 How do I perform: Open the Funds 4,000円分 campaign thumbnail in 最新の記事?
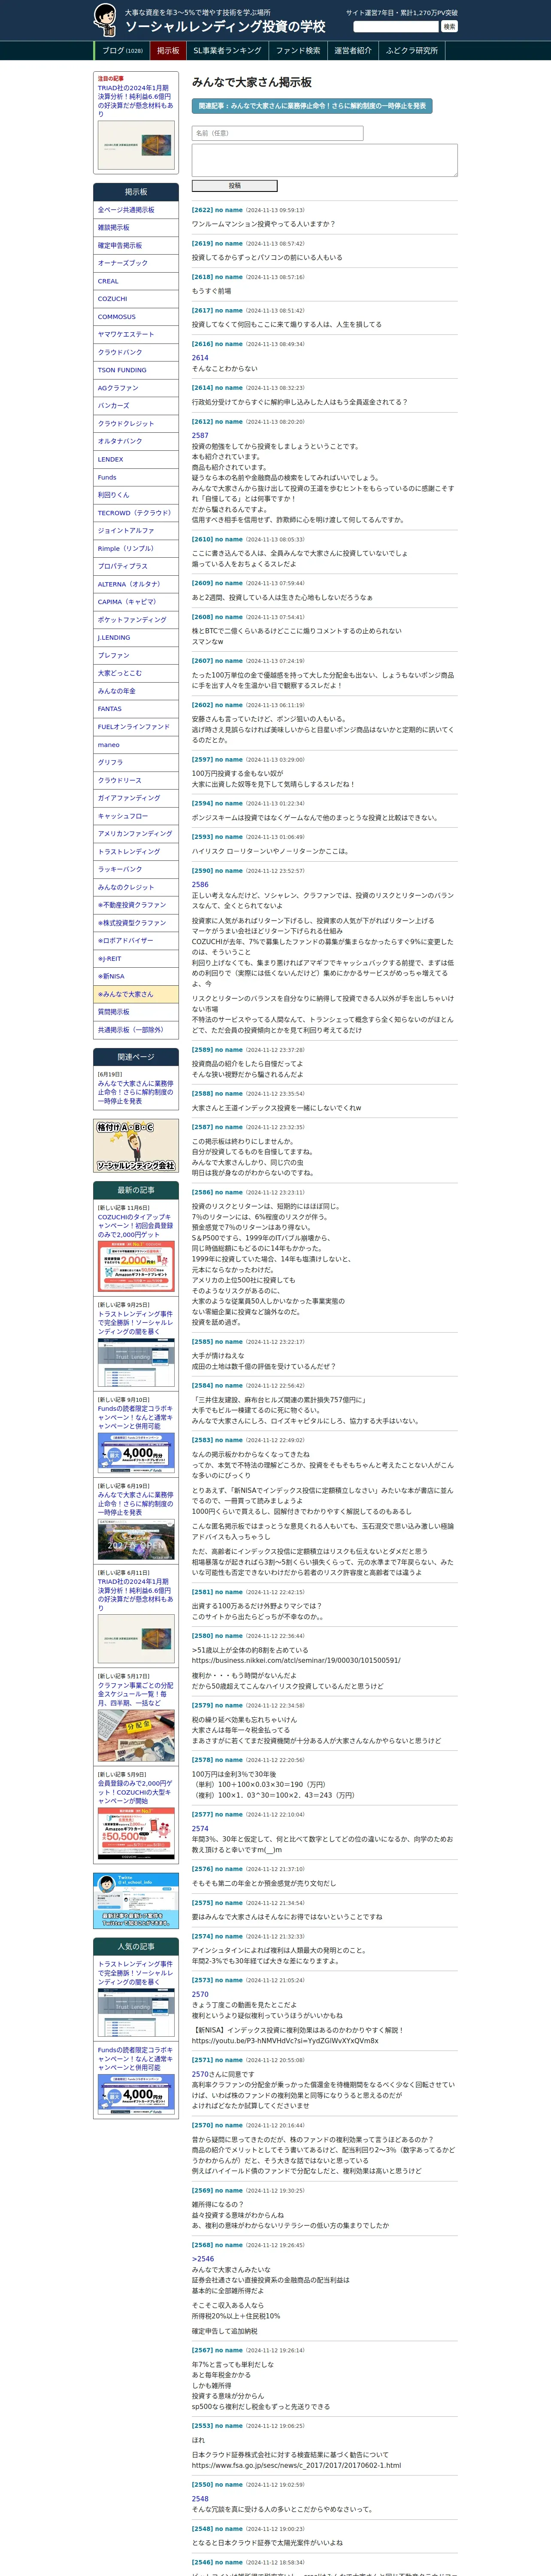point(136,1453)
